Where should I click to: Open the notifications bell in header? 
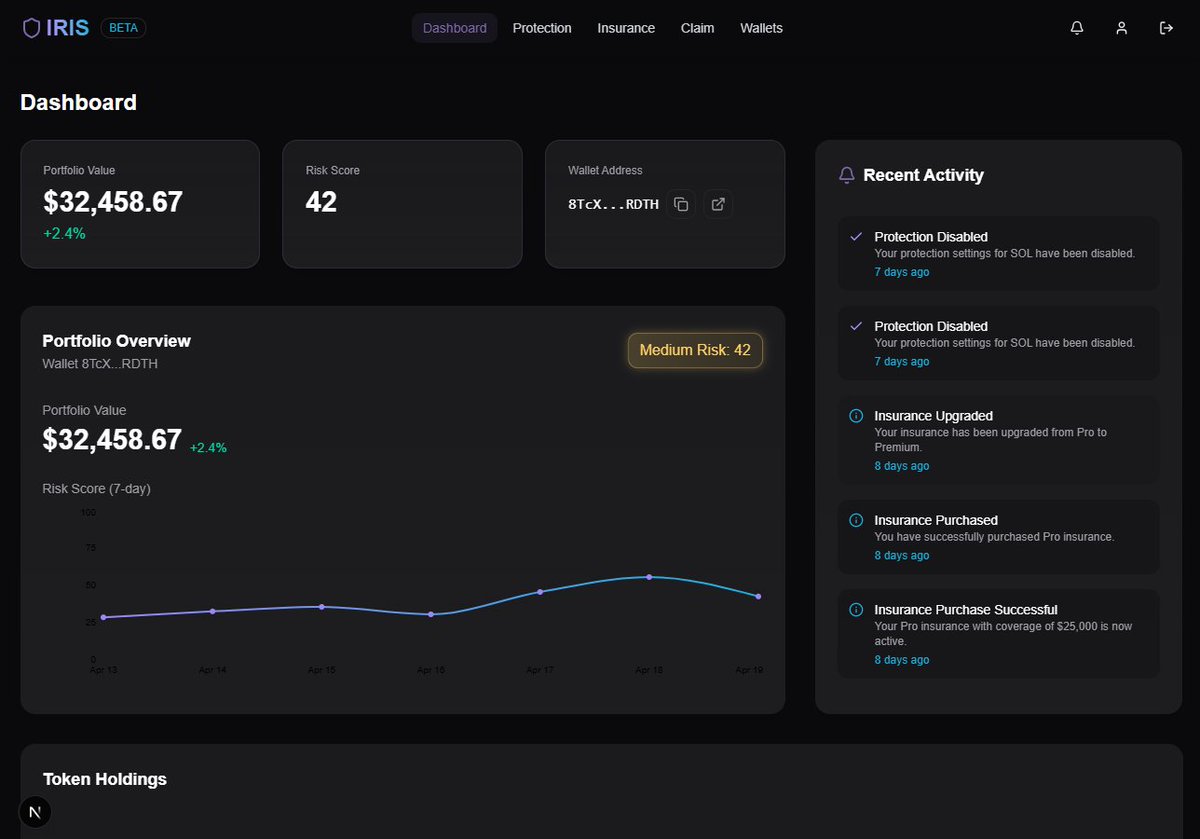pos(1077,28)
